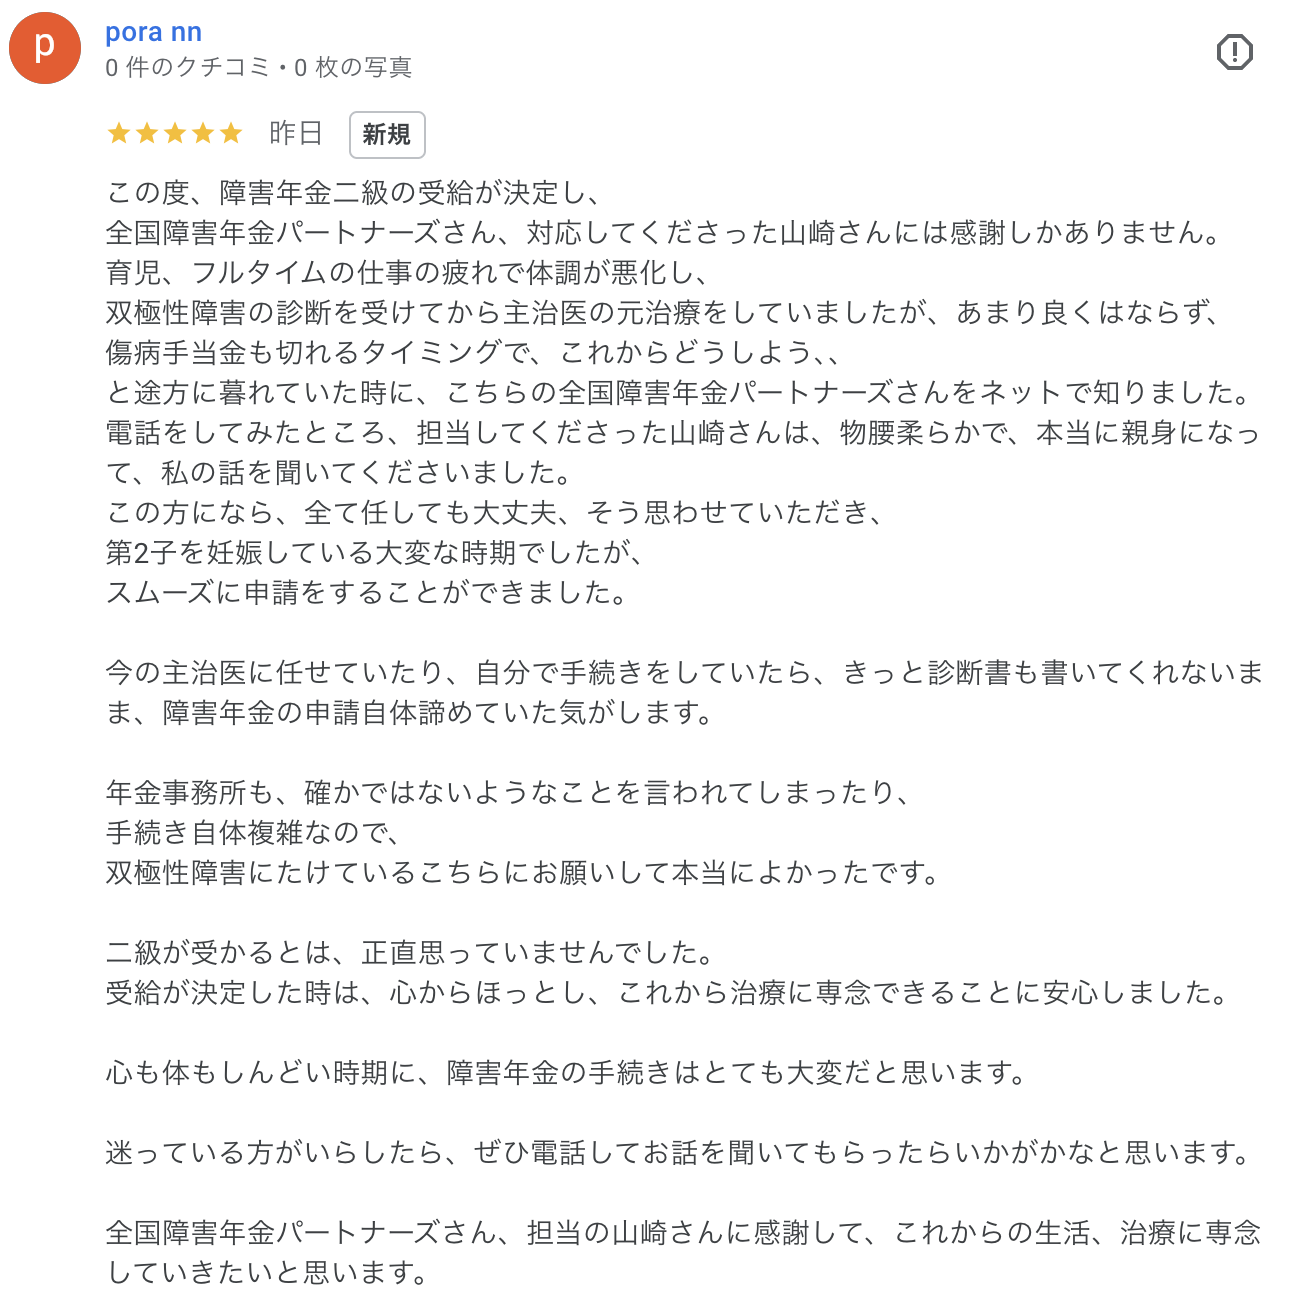Viewport: 1291px width, 1291px height.
Task: Click the line スムーズに申請をすることができました
Action: click(367, 593)
